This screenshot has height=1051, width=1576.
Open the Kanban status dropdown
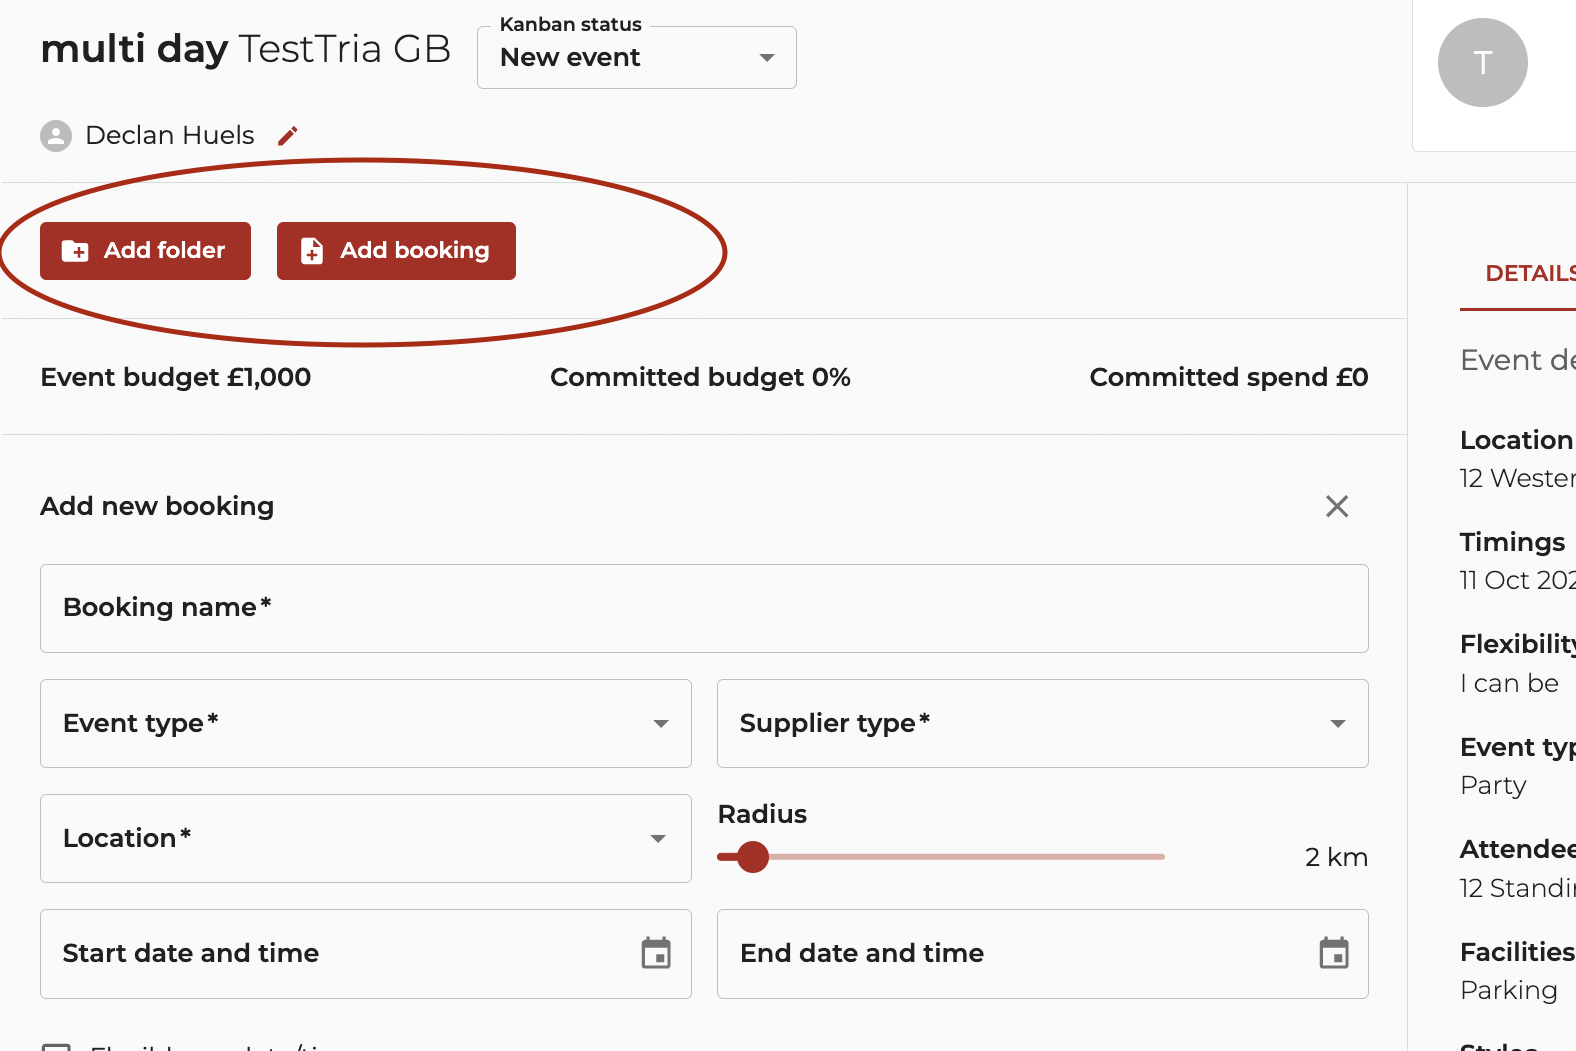pos(637,58)
